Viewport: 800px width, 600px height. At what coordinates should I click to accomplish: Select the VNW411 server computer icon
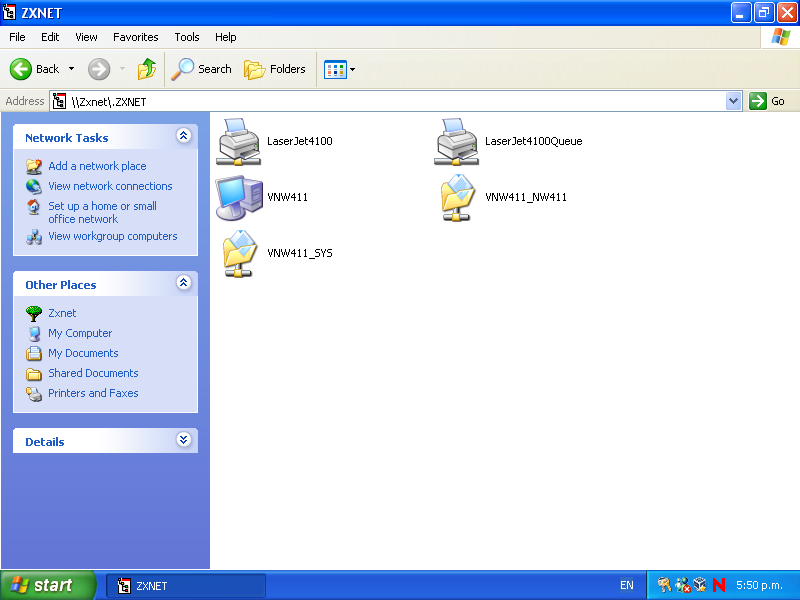[x=239, y=197]
